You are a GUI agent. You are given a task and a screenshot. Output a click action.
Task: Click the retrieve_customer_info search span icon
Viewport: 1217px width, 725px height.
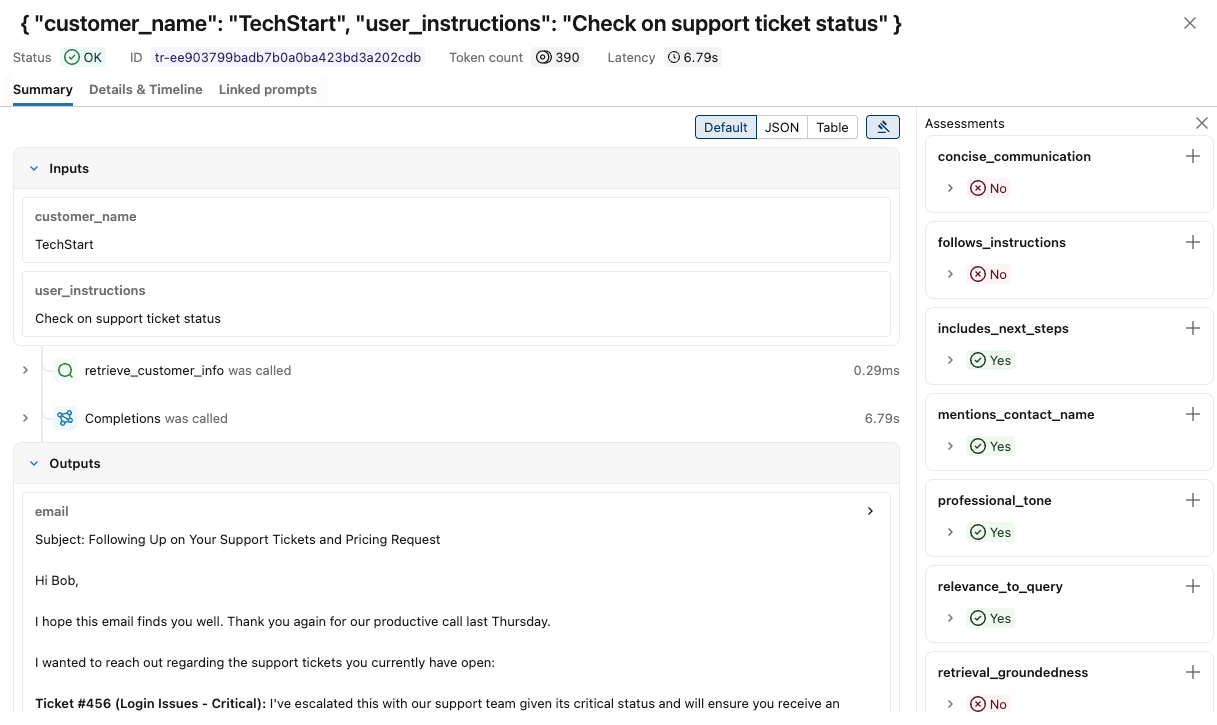(66, 370)
